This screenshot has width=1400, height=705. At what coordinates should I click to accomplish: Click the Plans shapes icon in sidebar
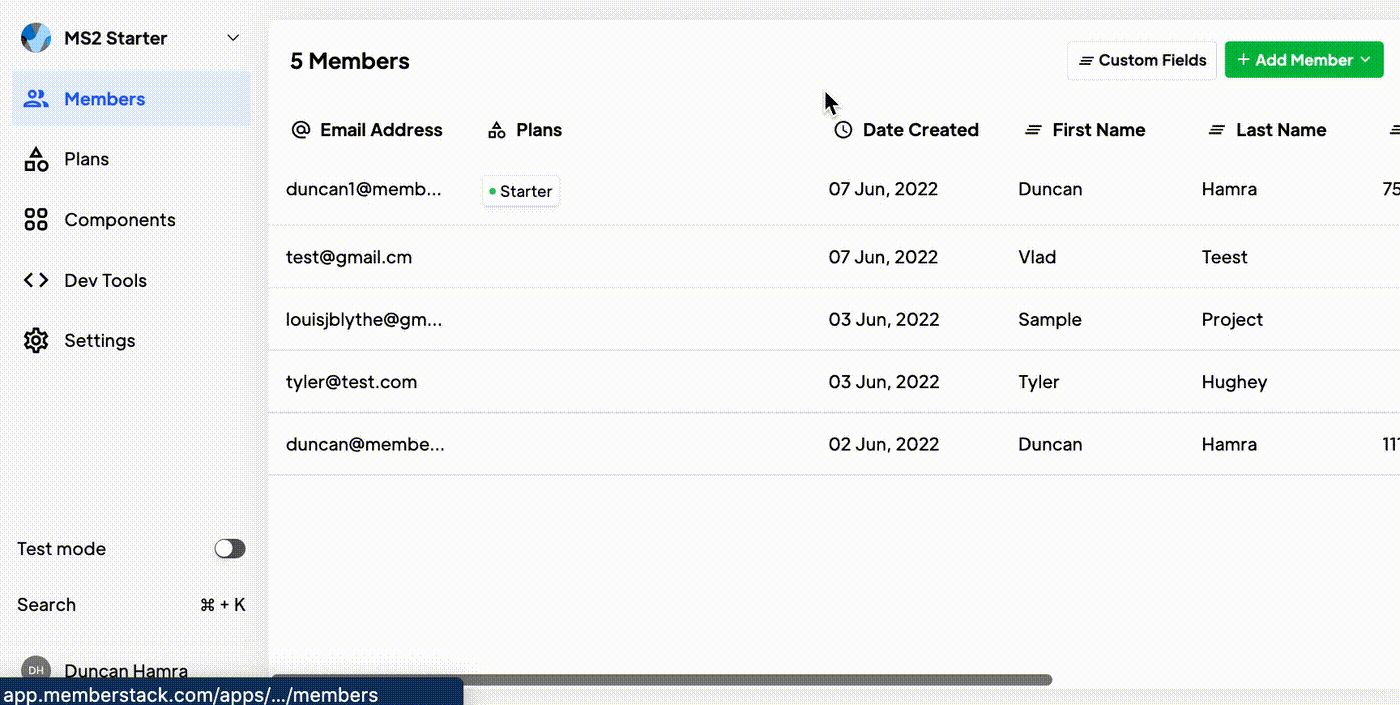(x=36, y=159)
